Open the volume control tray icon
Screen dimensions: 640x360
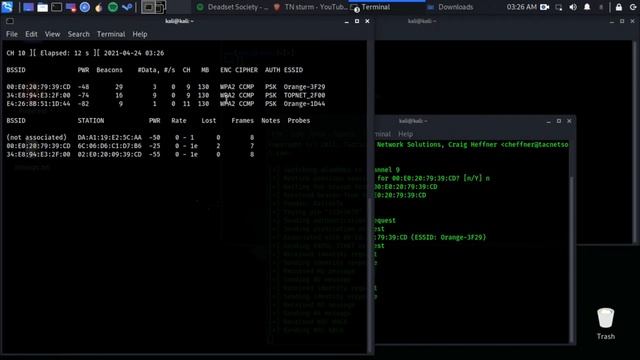coord(573,7)
